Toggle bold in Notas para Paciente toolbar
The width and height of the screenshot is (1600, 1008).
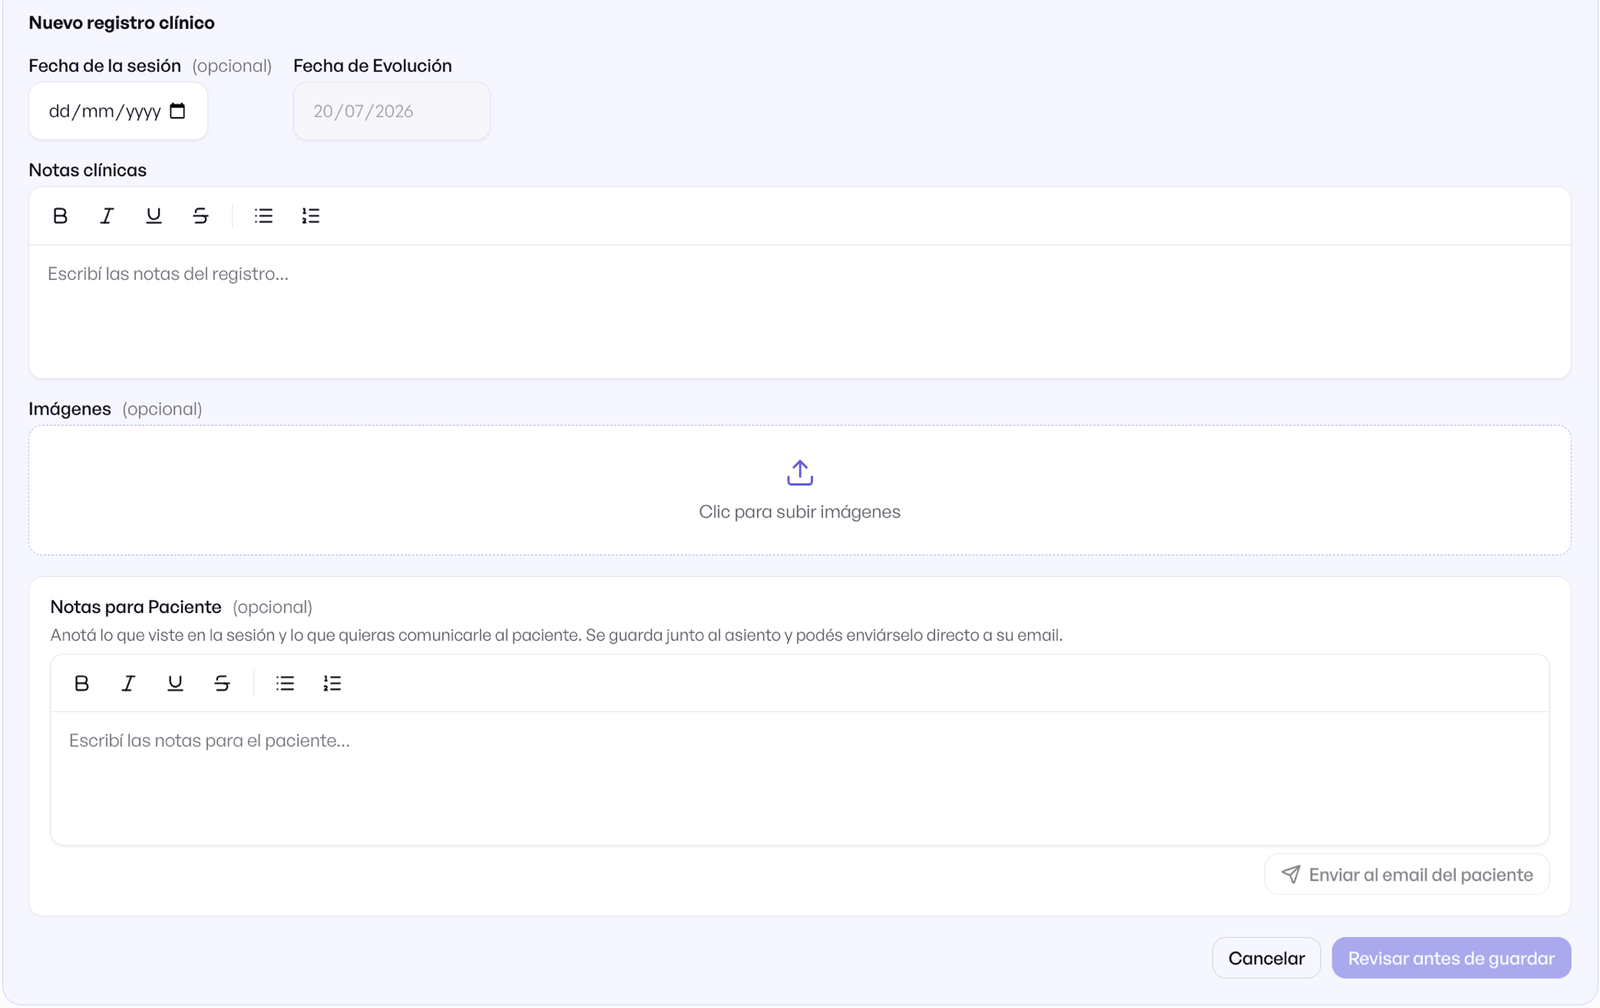pyautogui.click(x=82, y=683)
